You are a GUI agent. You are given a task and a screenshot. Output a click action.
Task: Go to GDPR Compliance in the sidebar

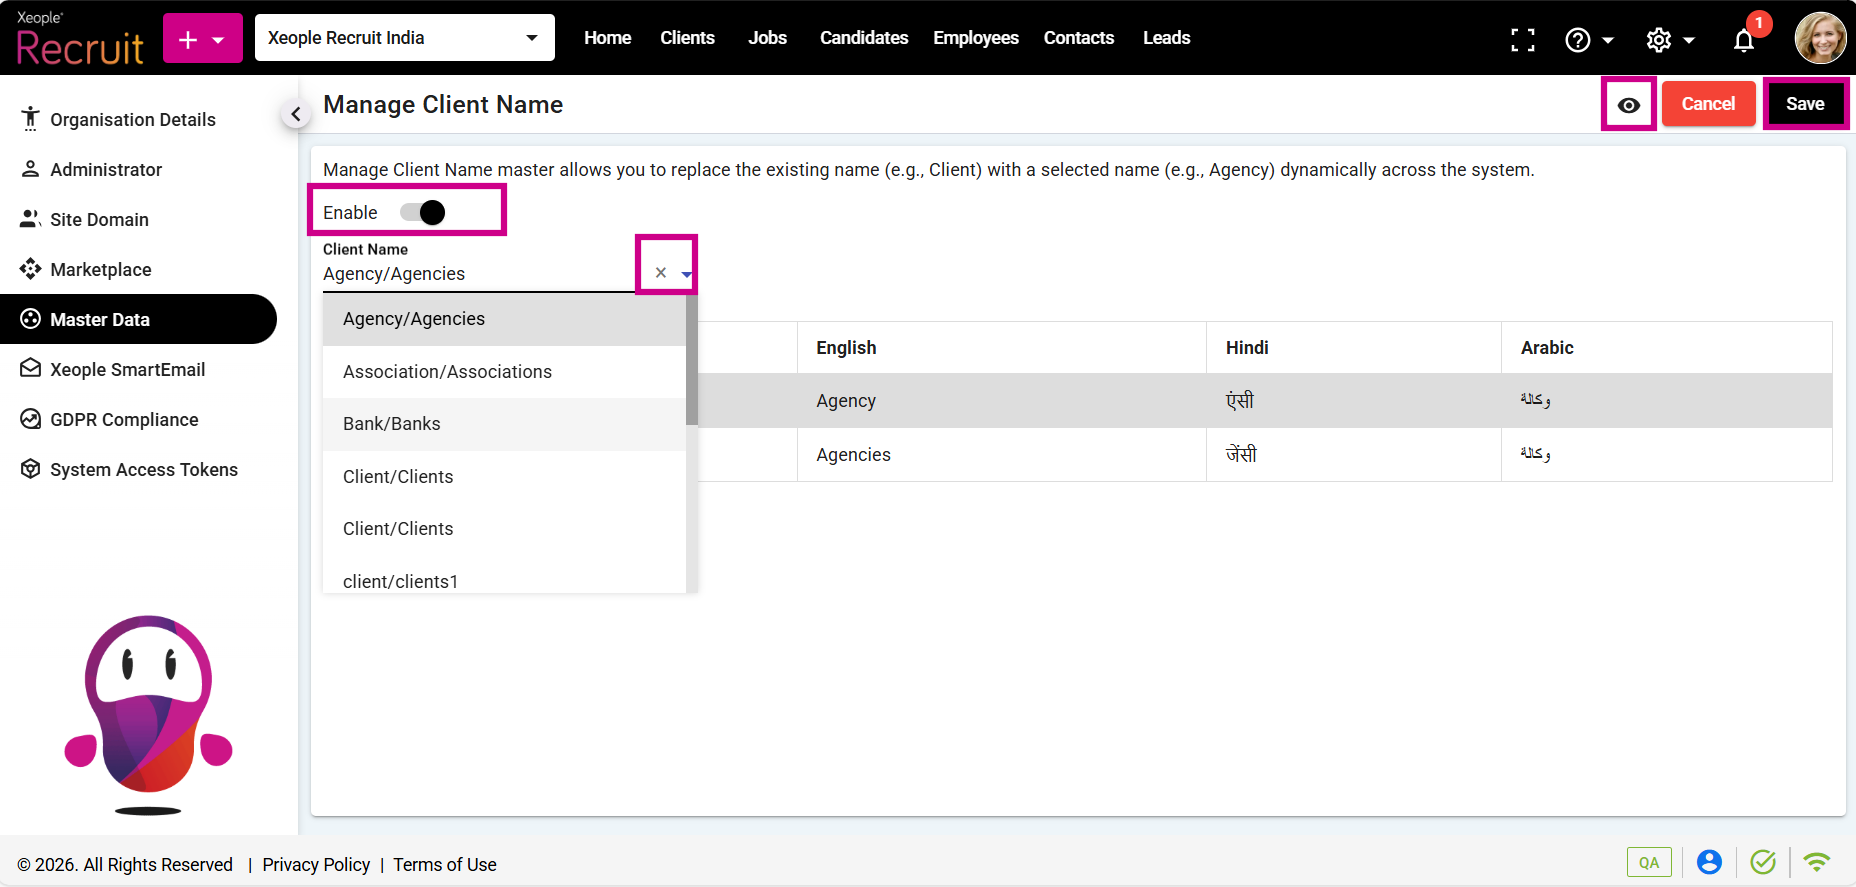(x=124, y=420)
